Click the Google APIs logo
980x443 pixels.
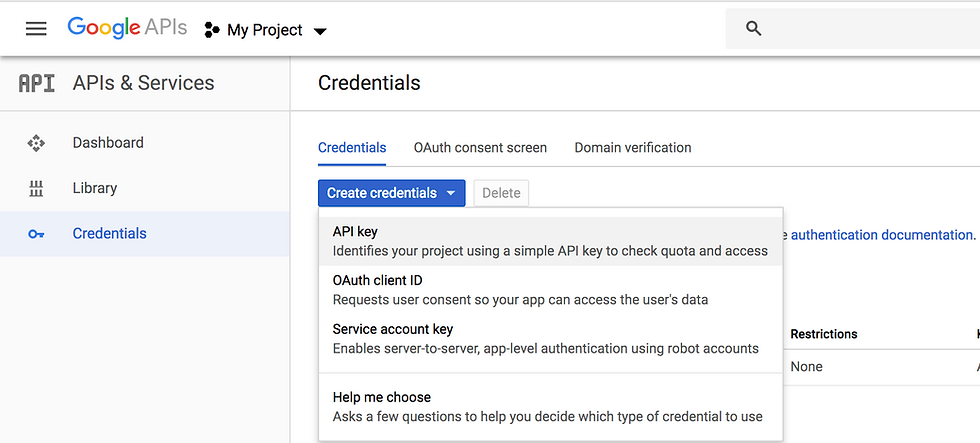pos(128,28)
